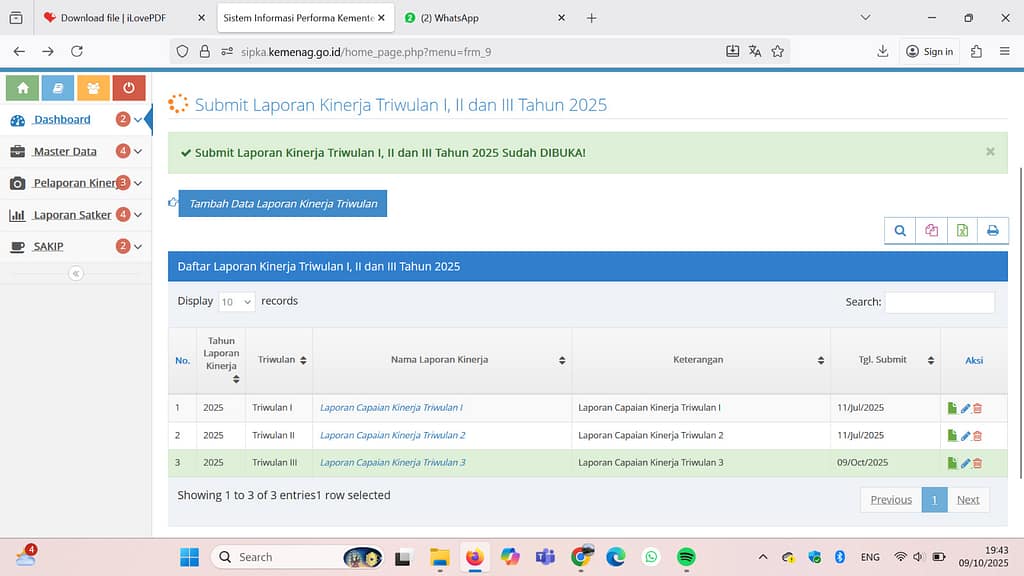Sort table by Tgl. Submit column
Screen dimensions: 1024x576
click(x=884, y=360)
